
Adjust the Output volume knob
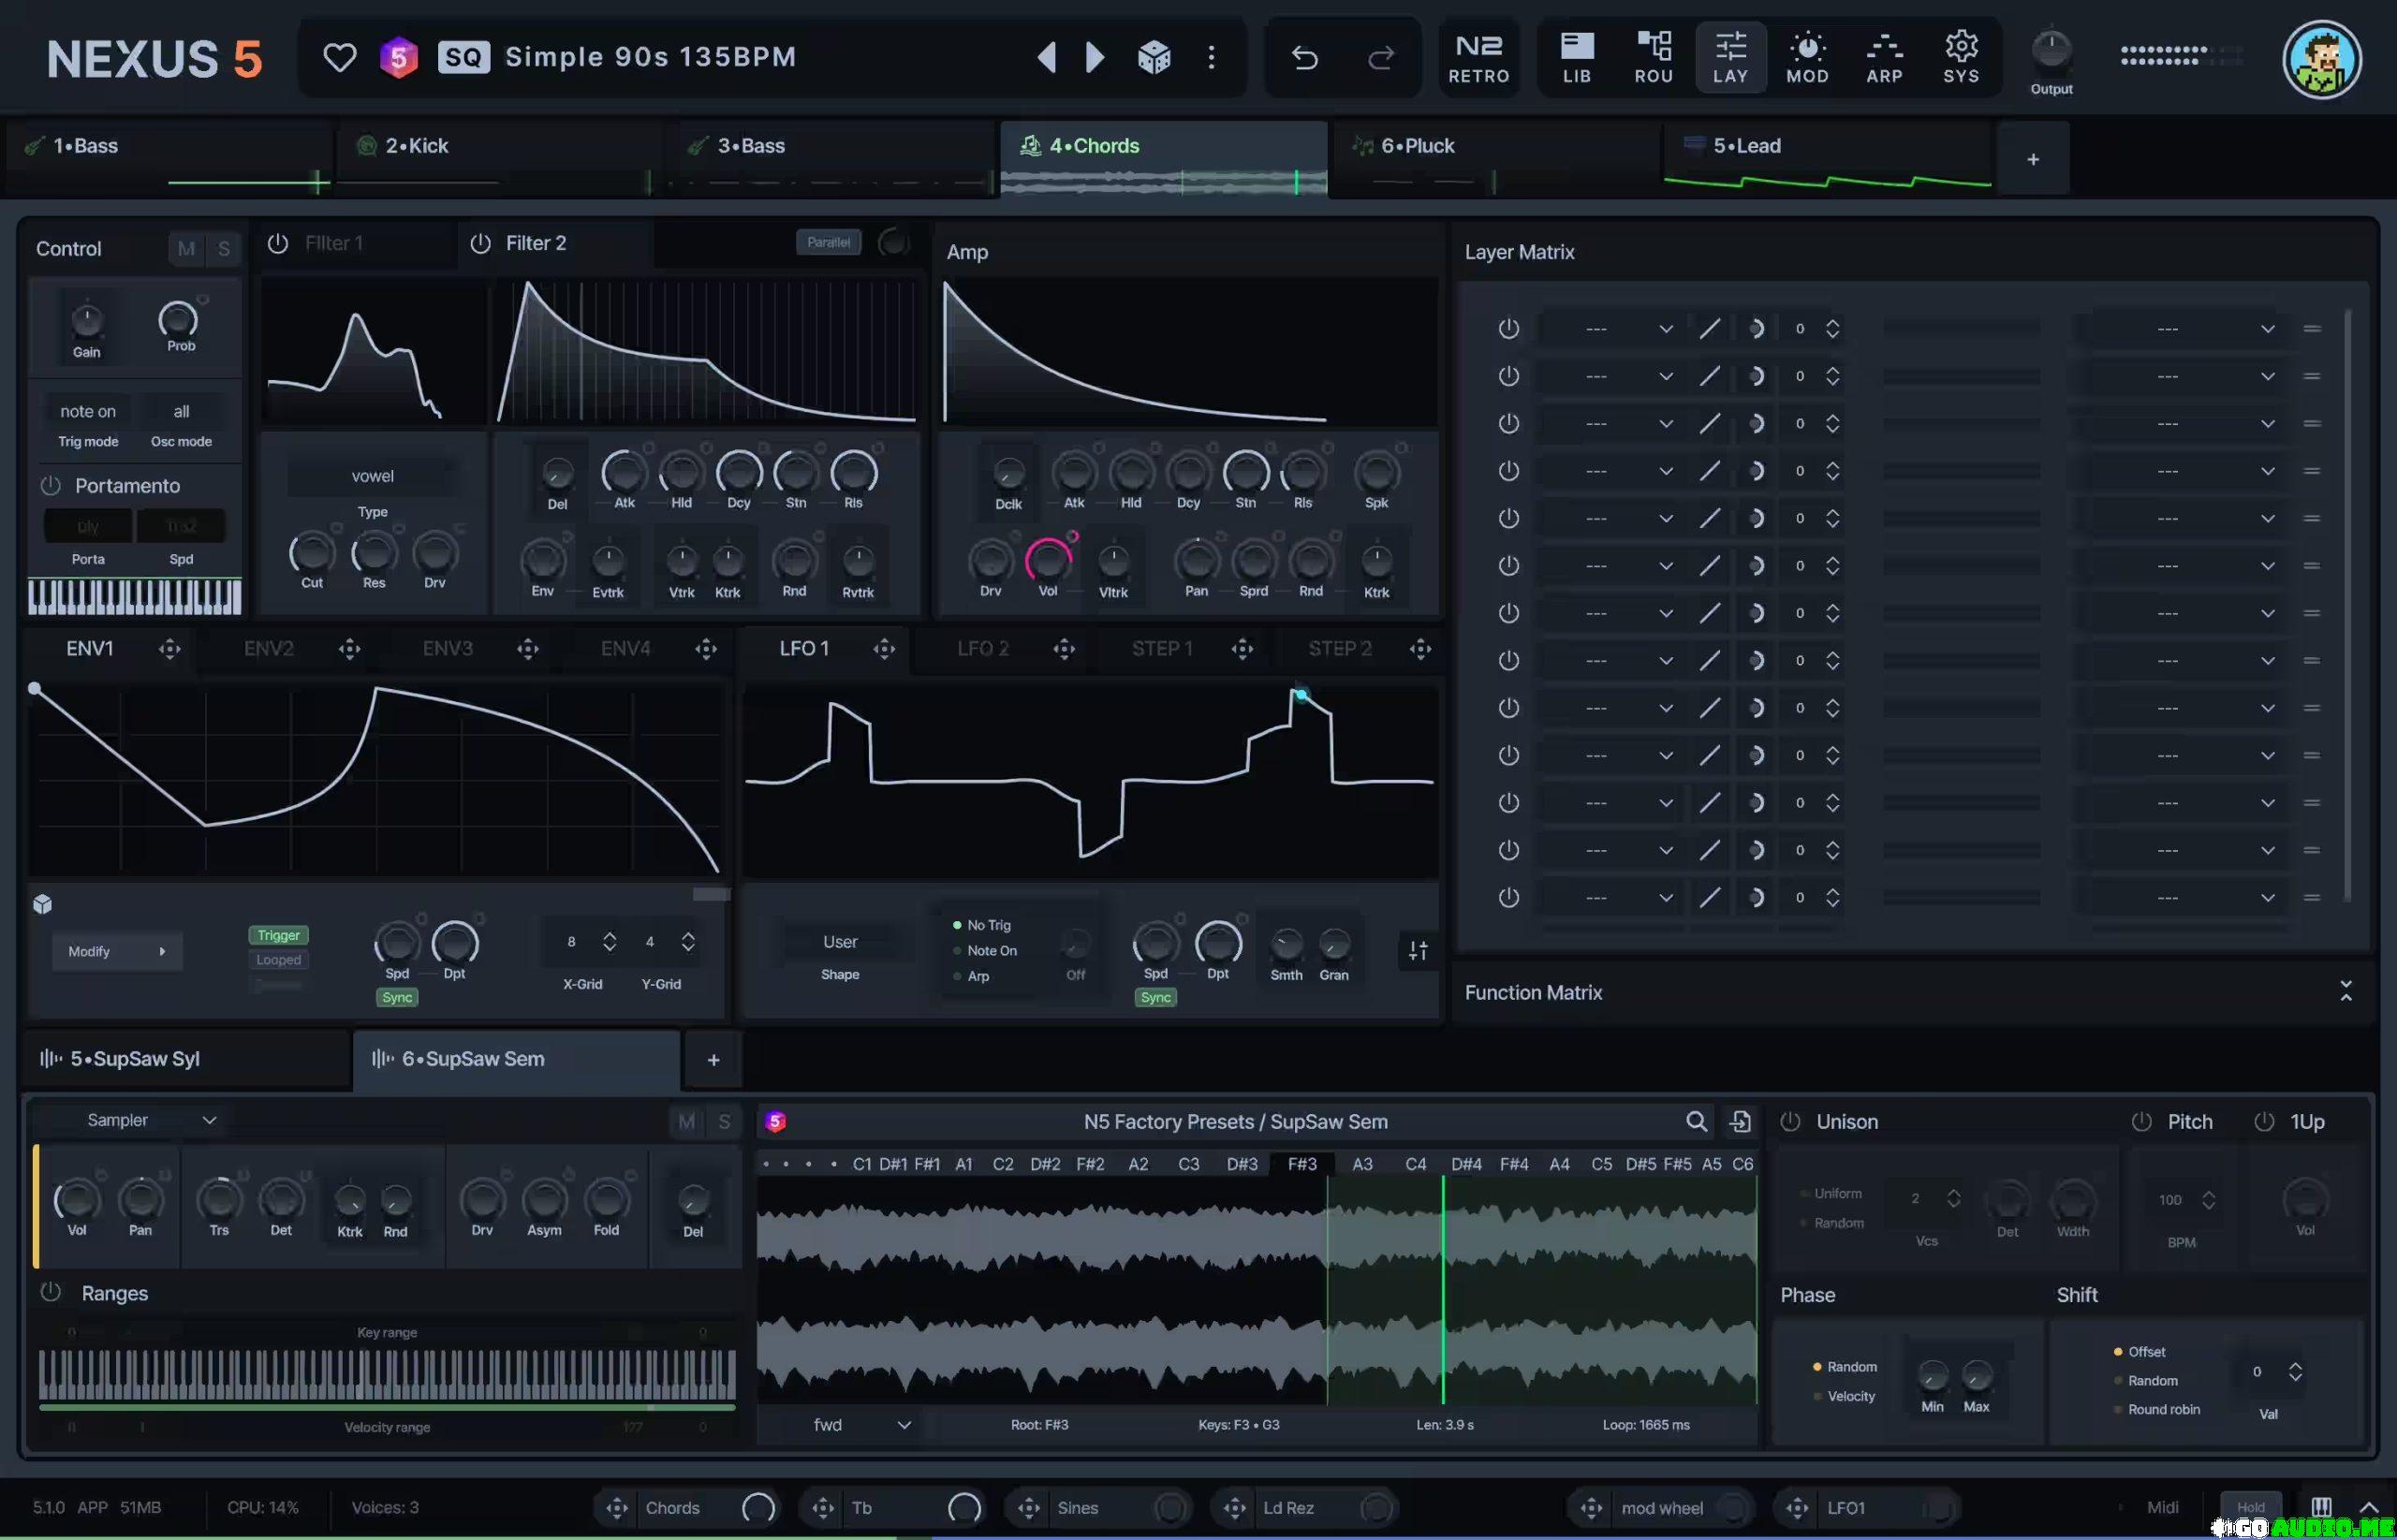tap(2051, 50)
